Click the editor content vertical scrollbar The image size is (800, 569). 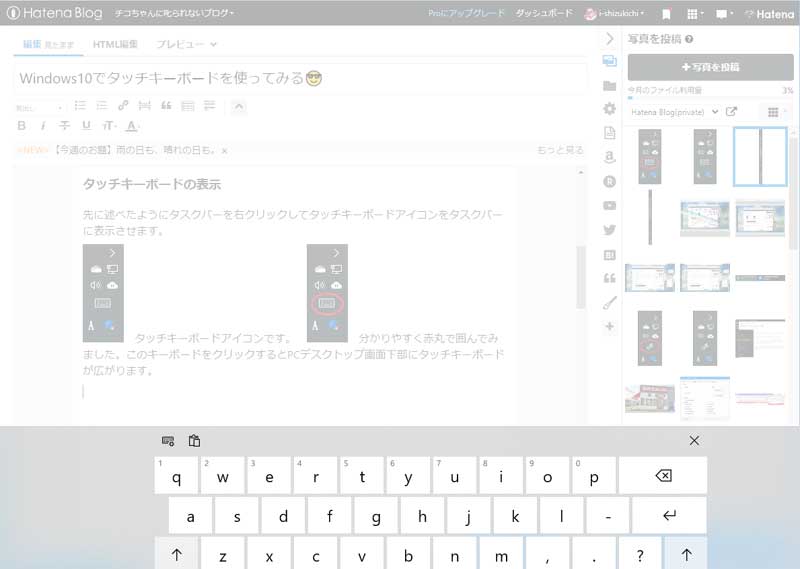click(x=580, y=277)
